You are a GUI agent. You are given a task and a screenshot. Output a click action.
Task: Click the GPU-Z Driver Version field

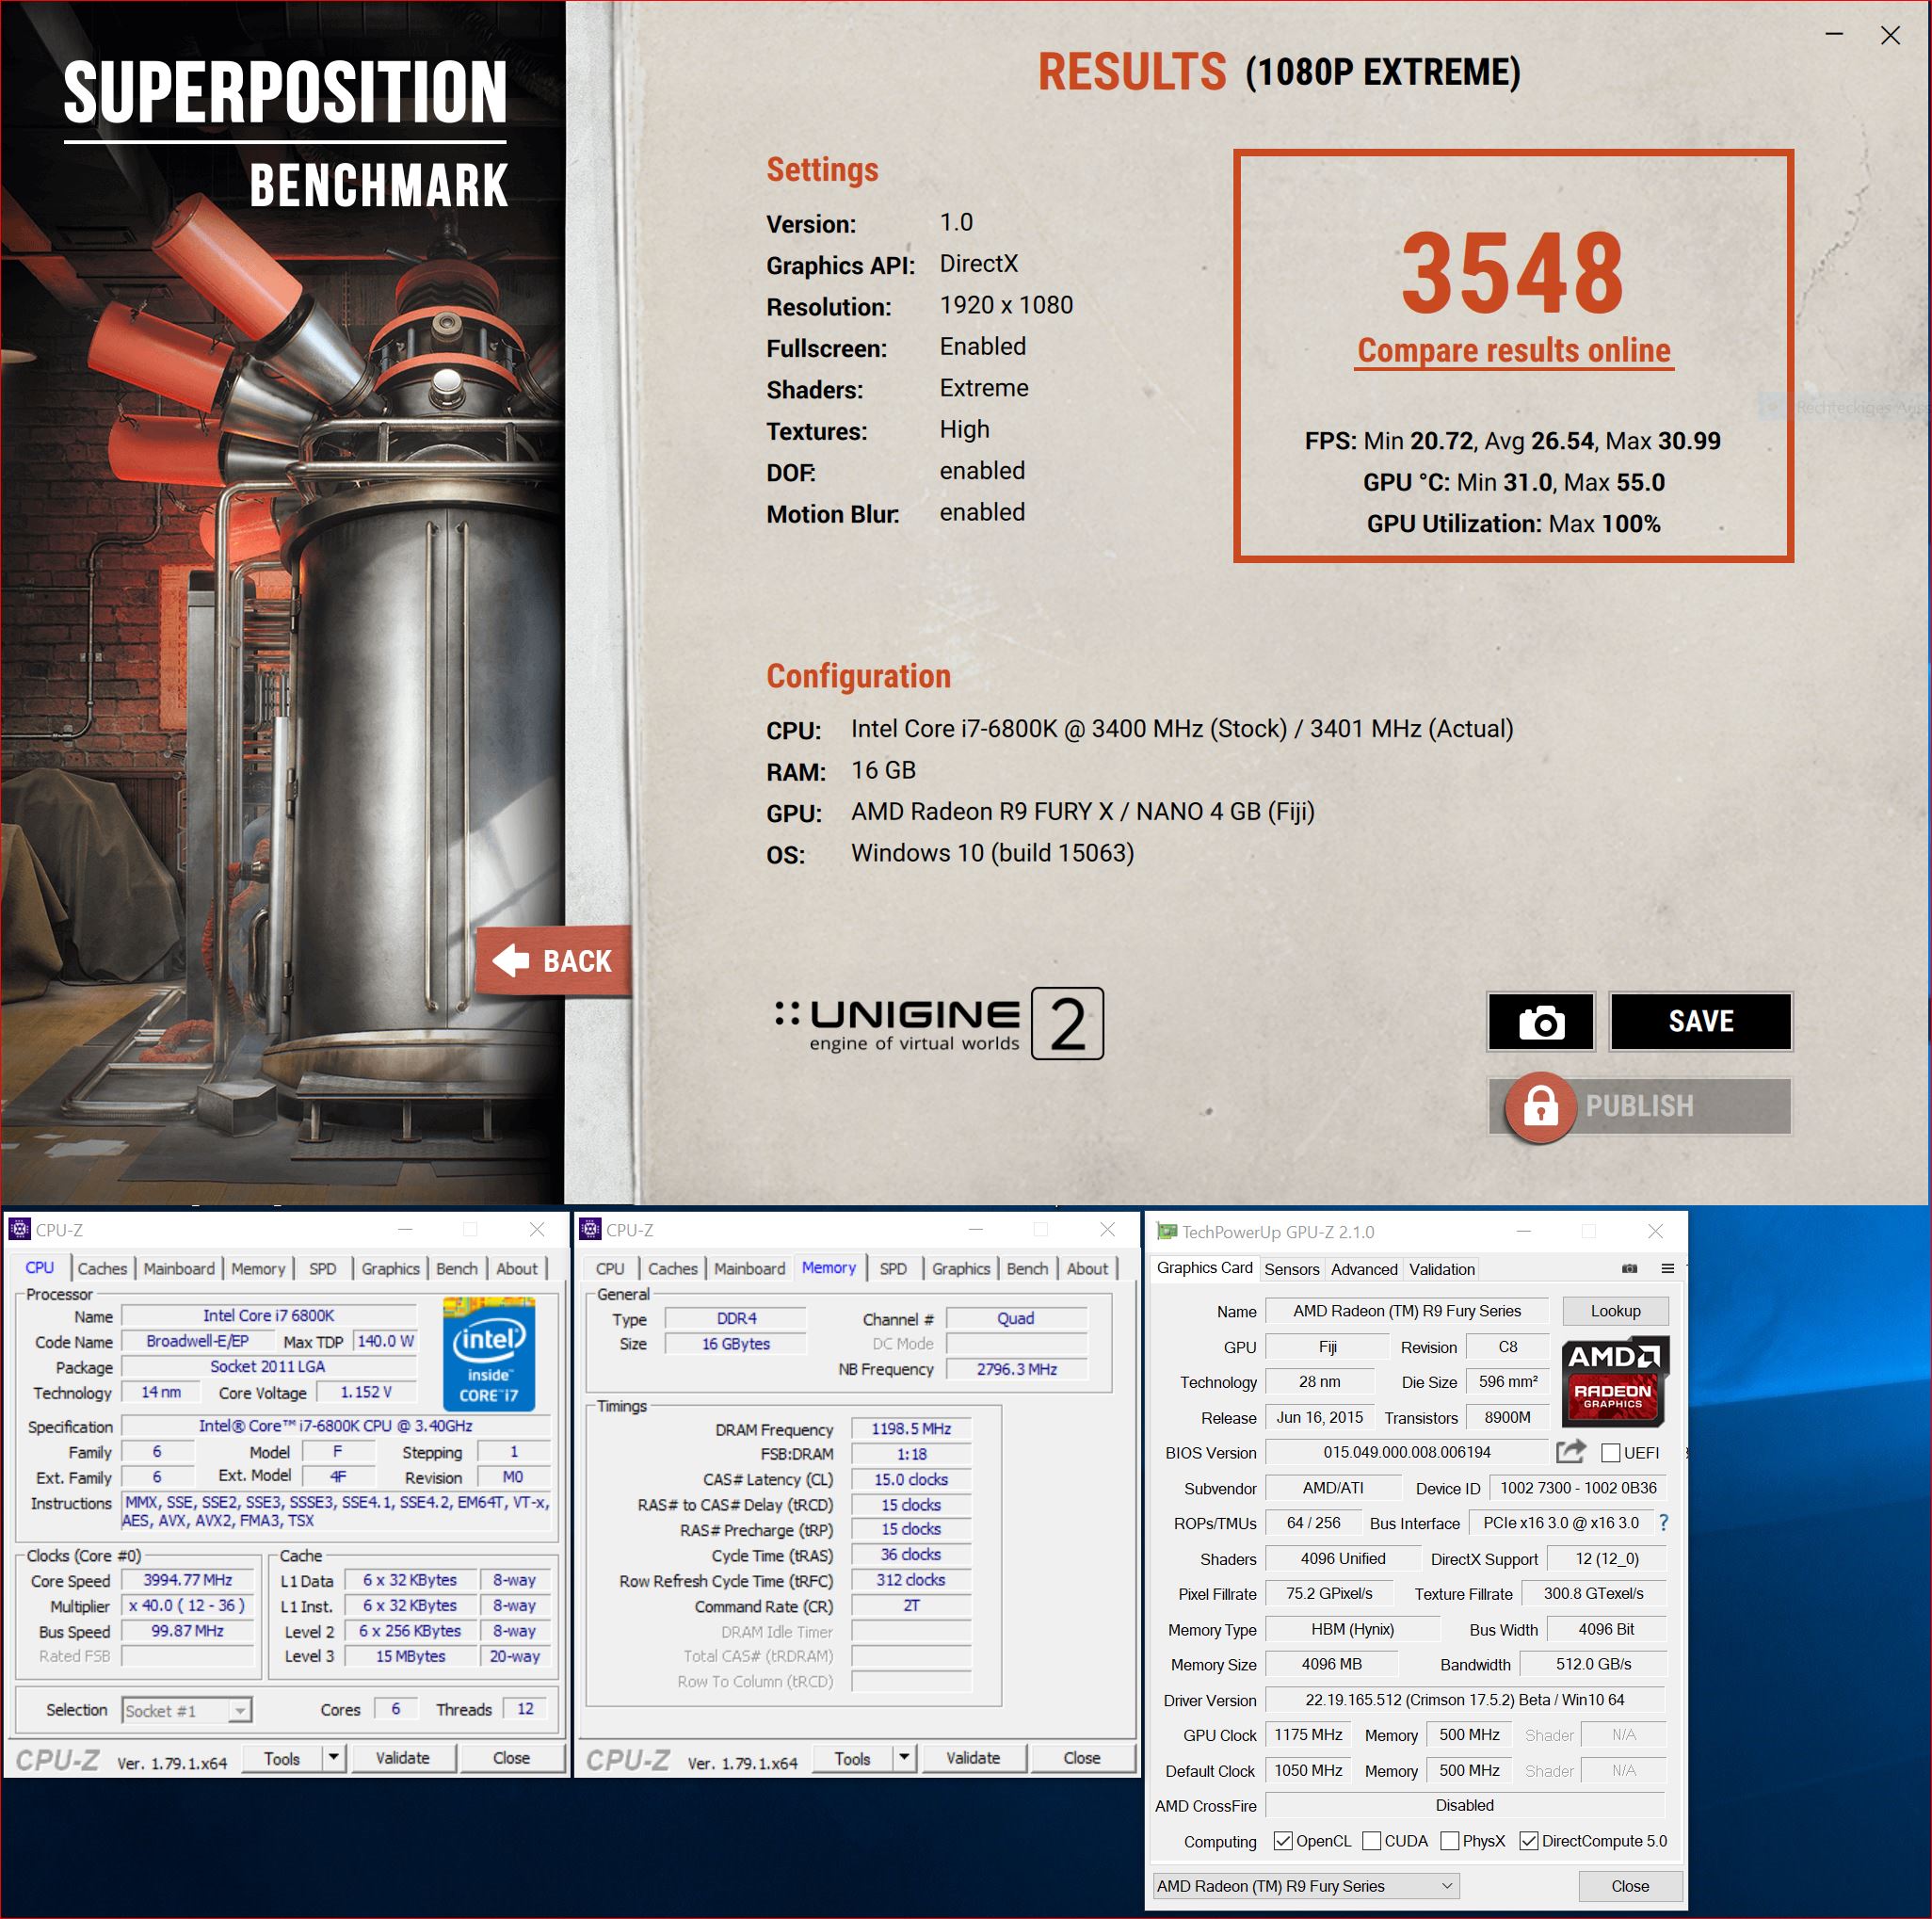(x=1464, y=1699)
